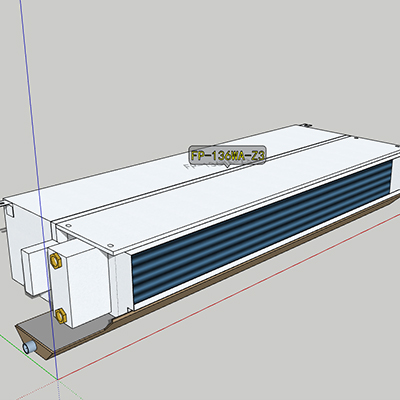Click the axes origin point
The image size is (400, 400).
coord(58,380)
